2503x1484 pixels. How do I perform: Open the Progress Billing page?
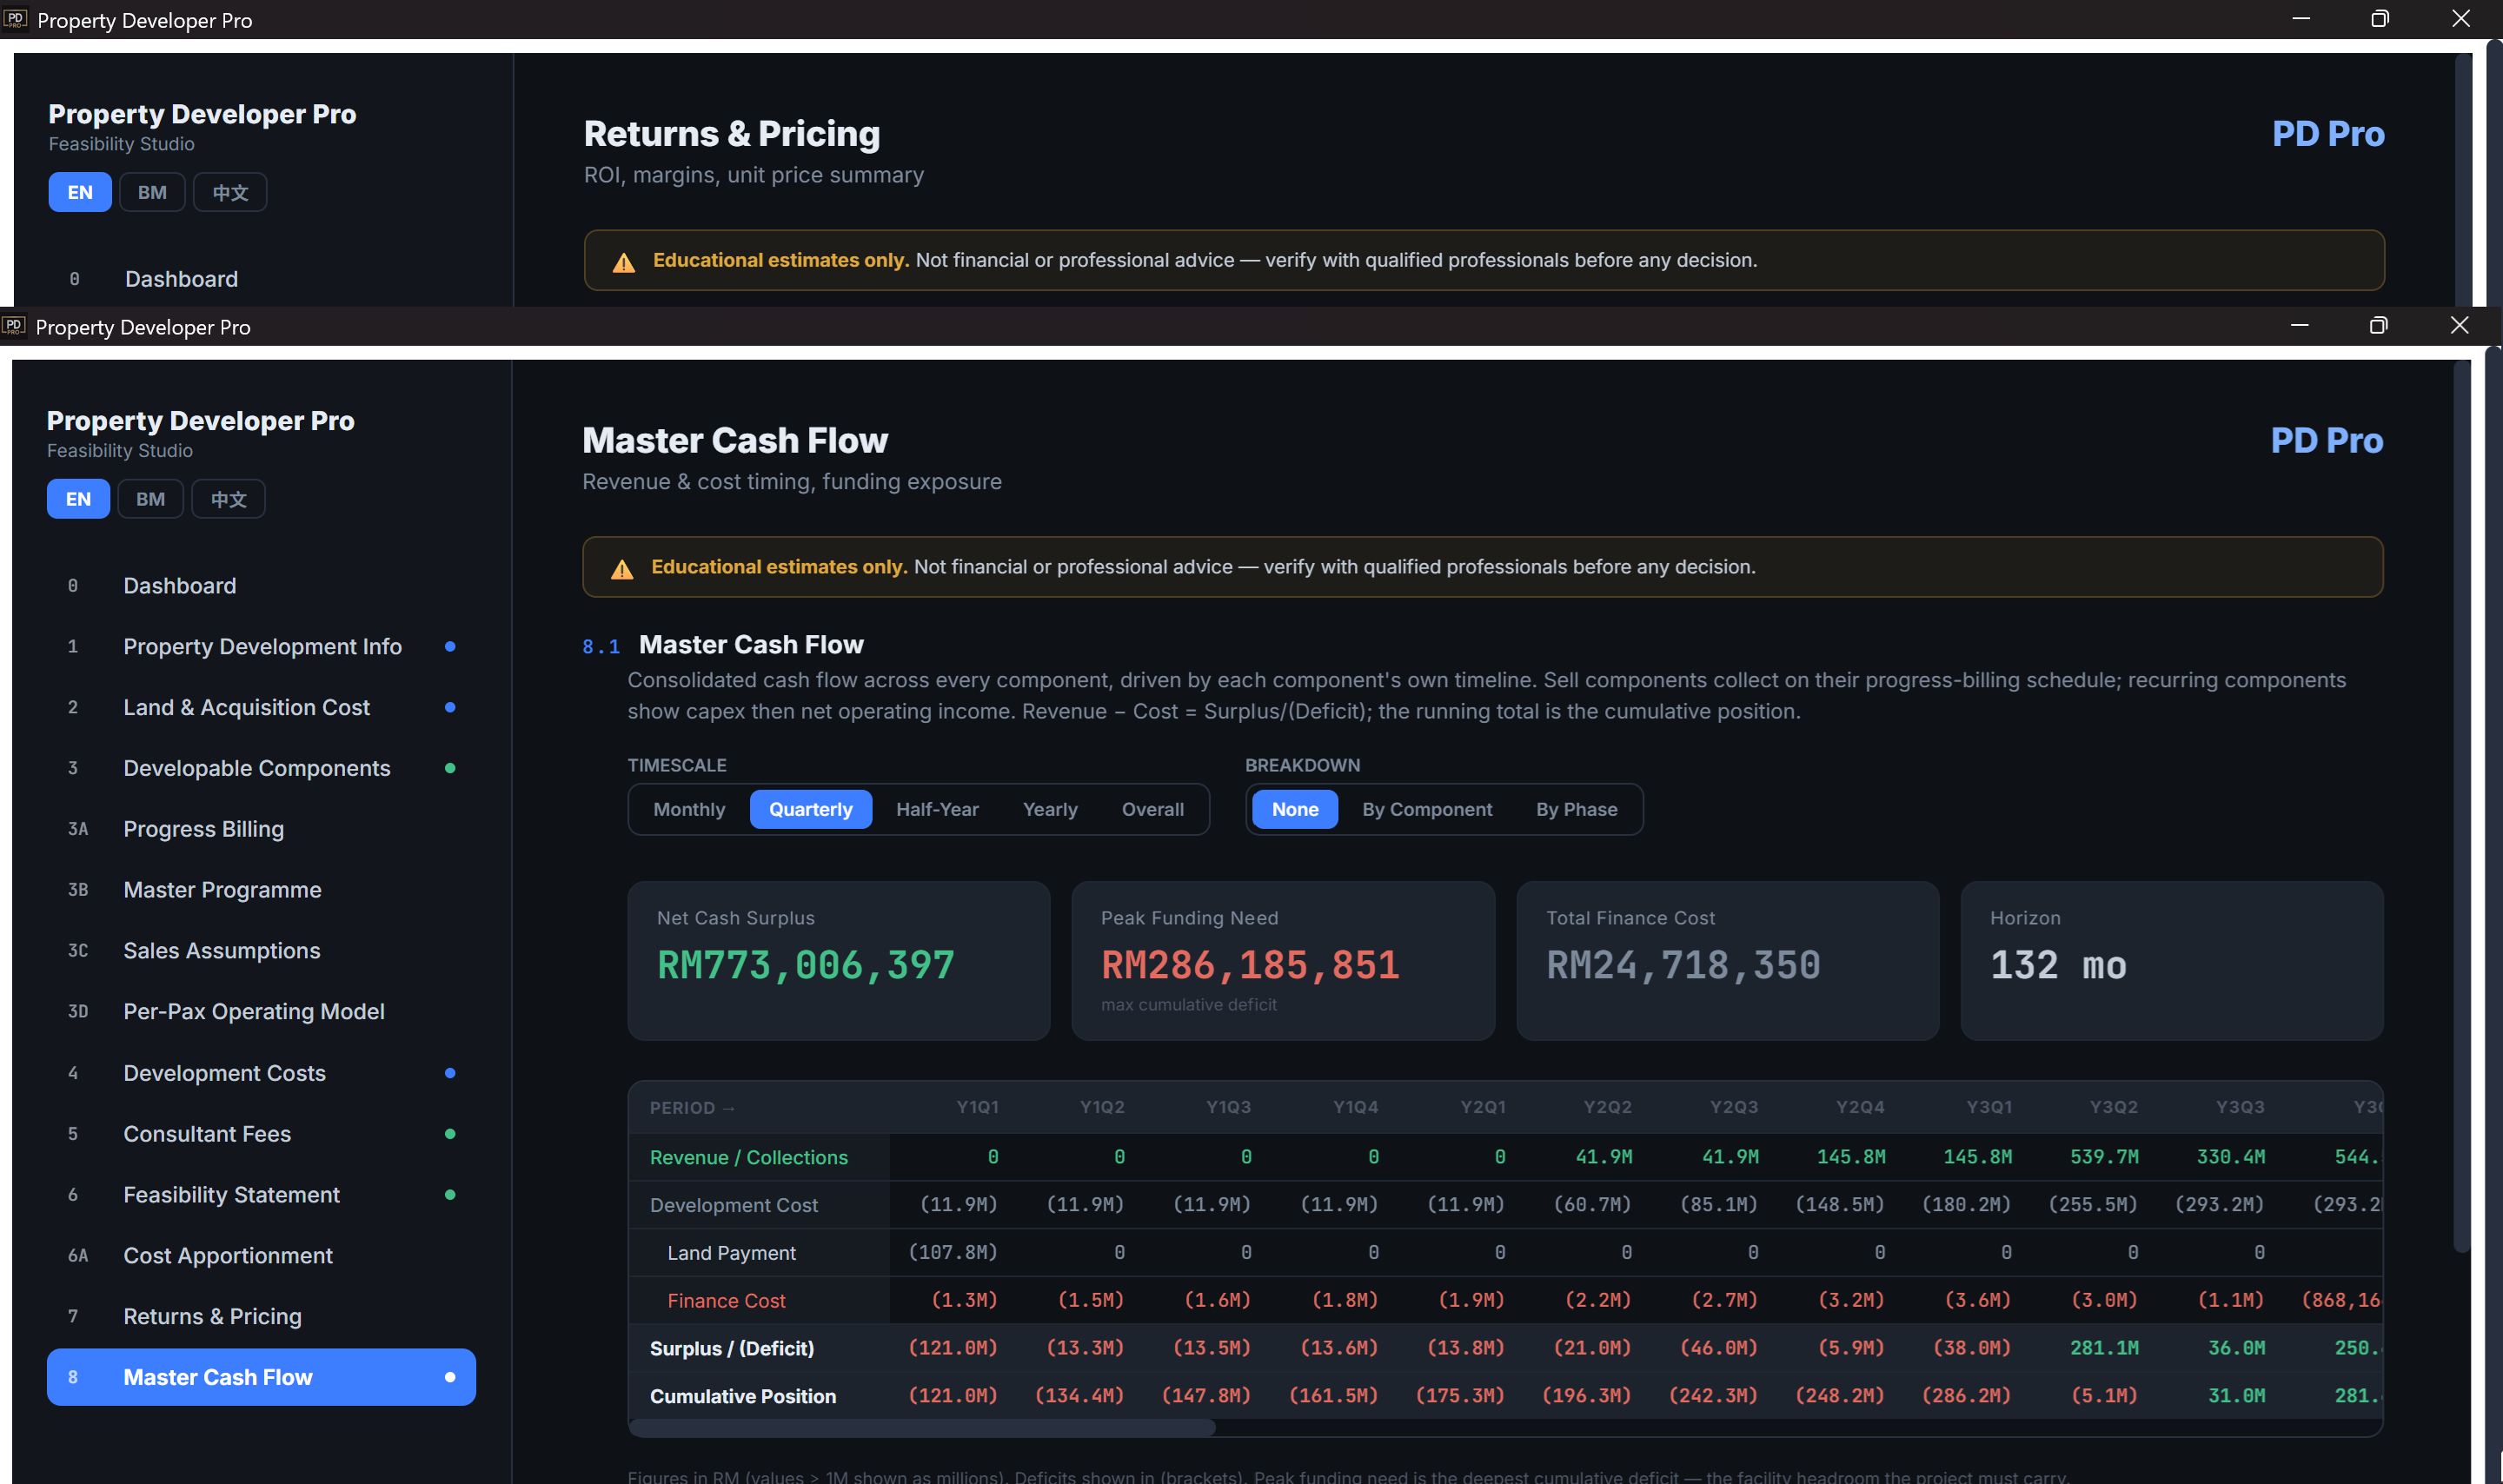click(x=261, y=829)
